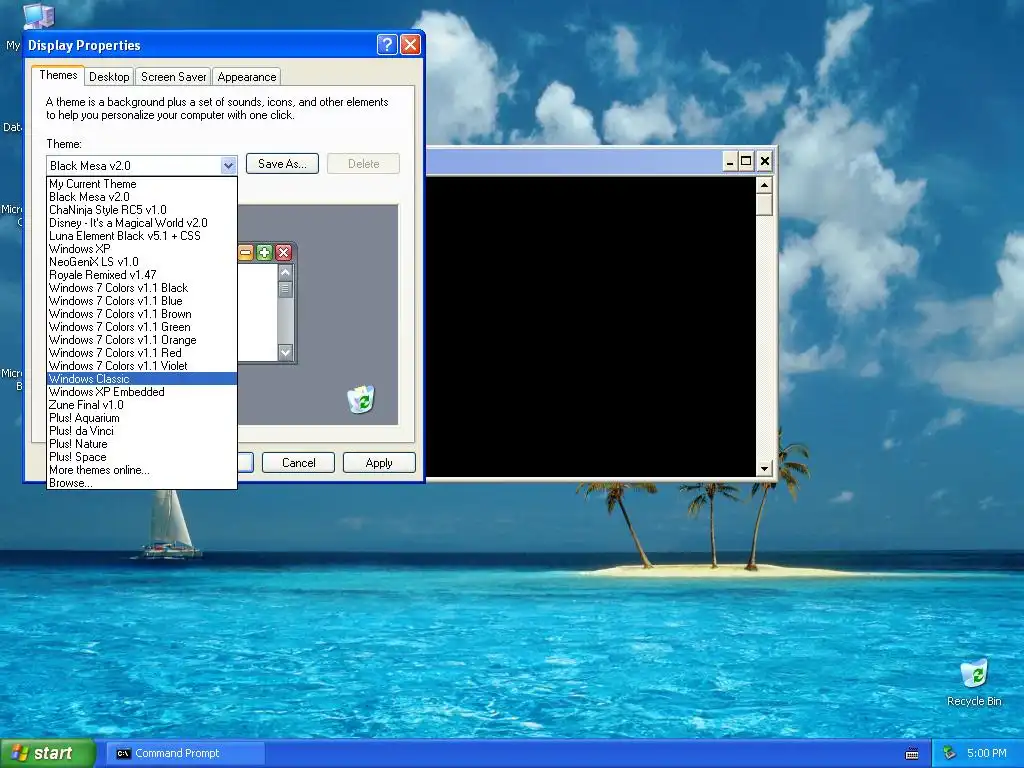This screenshot has width=1024, height=768.
Task: Click Command Prompt scrollbar down arrow
Action: pyautogui.click(x=764, y=468)
